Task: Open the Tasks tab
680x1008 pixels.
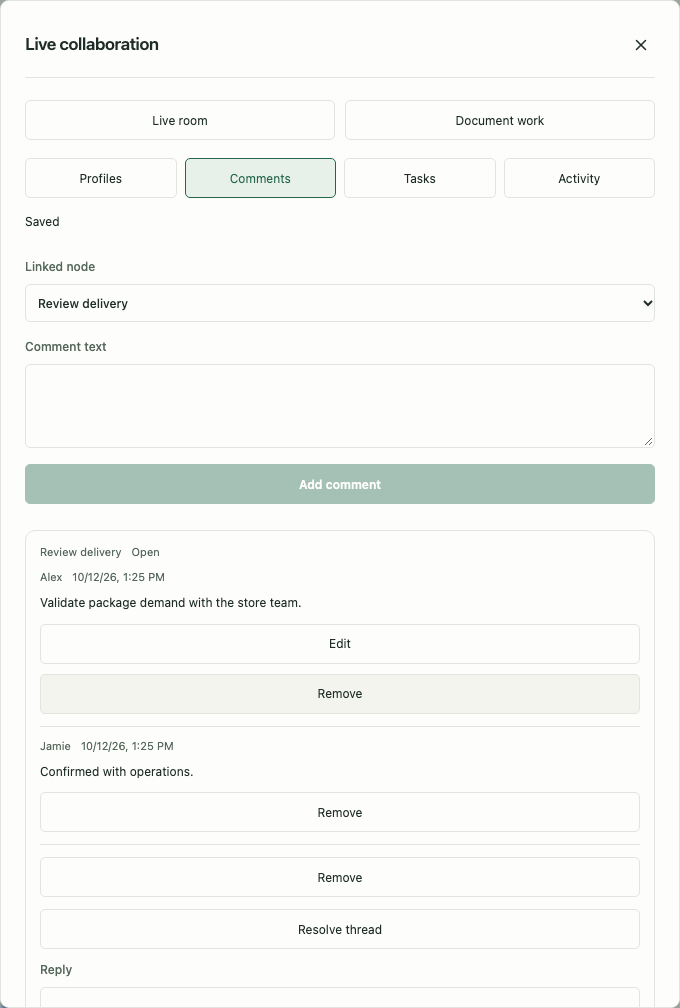Action: pyautogui.click(x=420, y=178)
